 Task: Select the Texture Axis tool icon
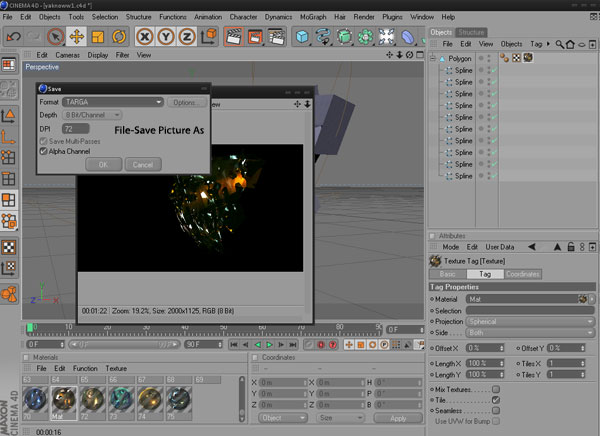tap(8, 268)
